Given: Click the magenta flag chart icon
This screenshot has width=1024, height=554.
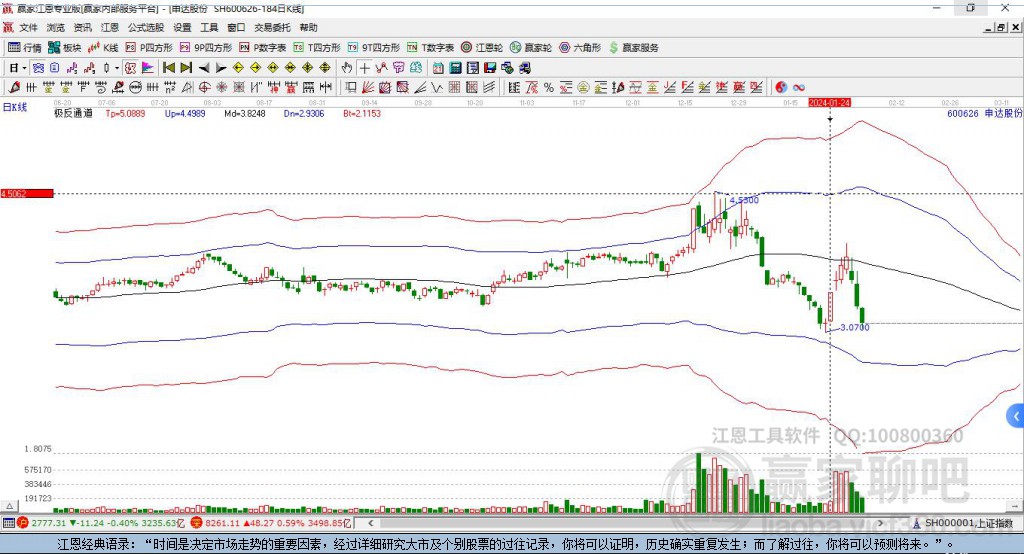Looking at the screenshot, I should pyautogui.click(x=148, y=68).
